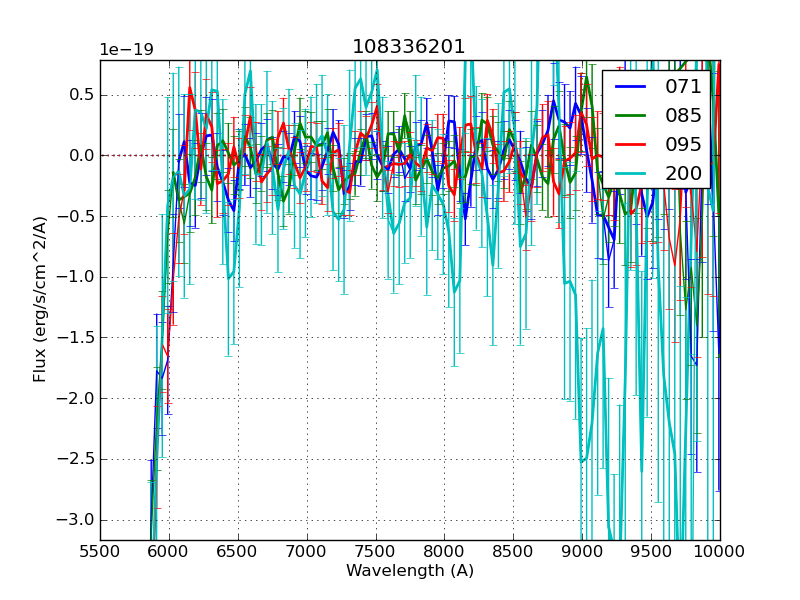The image size is (800, 600).
Task: Click the 6500 x-axis tick label
Action: point(238,551)
